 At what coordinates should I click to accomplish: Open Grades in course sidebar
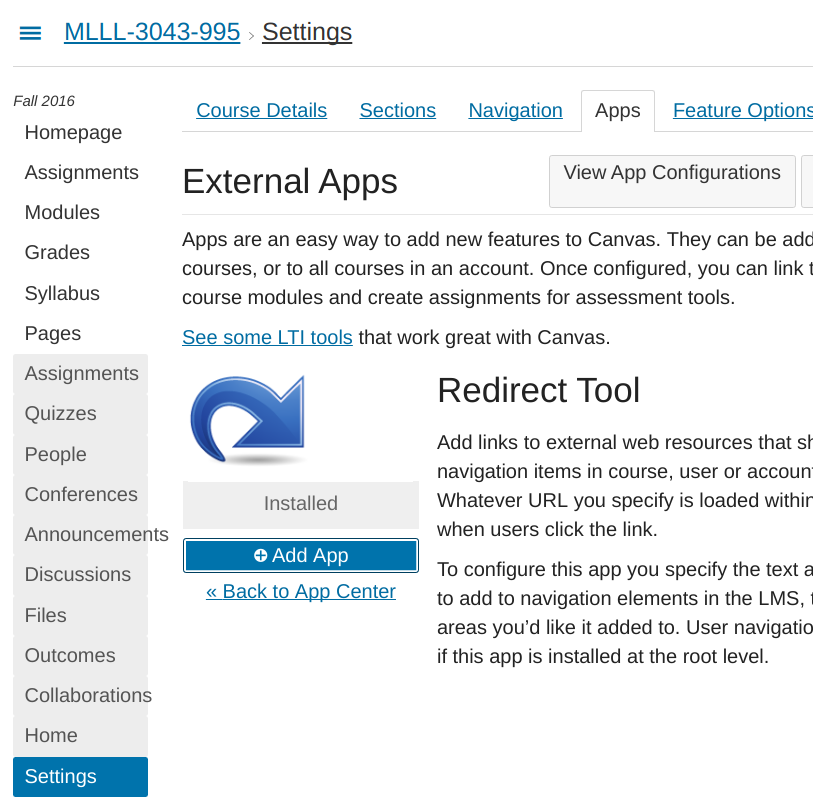point(57,252)
